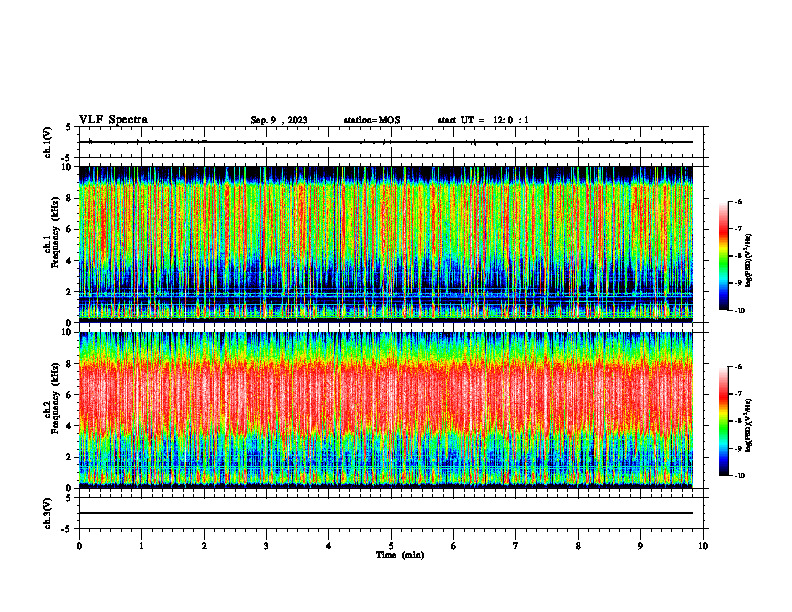Viewport: 792px width, 612px height.
Task: Click the "6" kHz tick on ch.2 frequency axis
Action: (70, 395)
